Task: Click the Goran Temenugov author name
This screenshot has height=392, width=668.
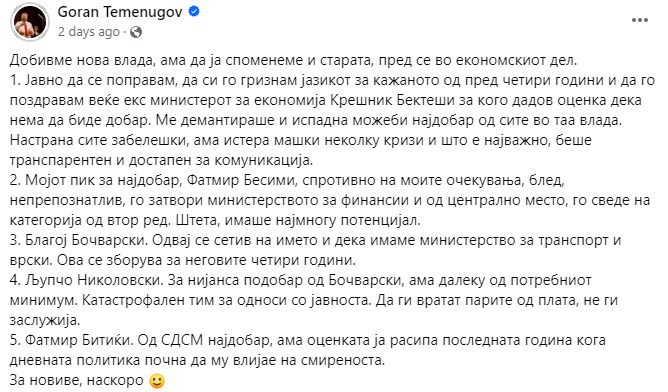Action: pos(120,12)
